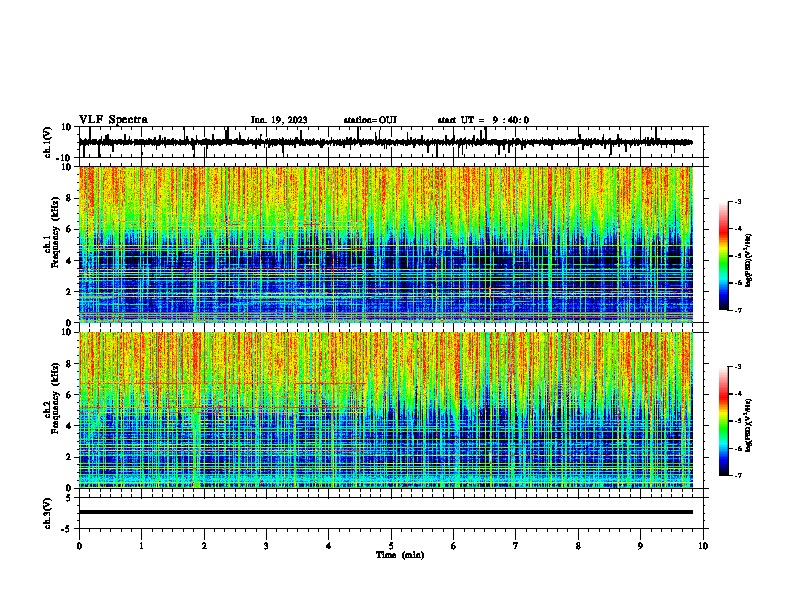Click the "-6" tick on ch.2 color bar
Viewport: 792px width, 612px height.
click(737, 448)
